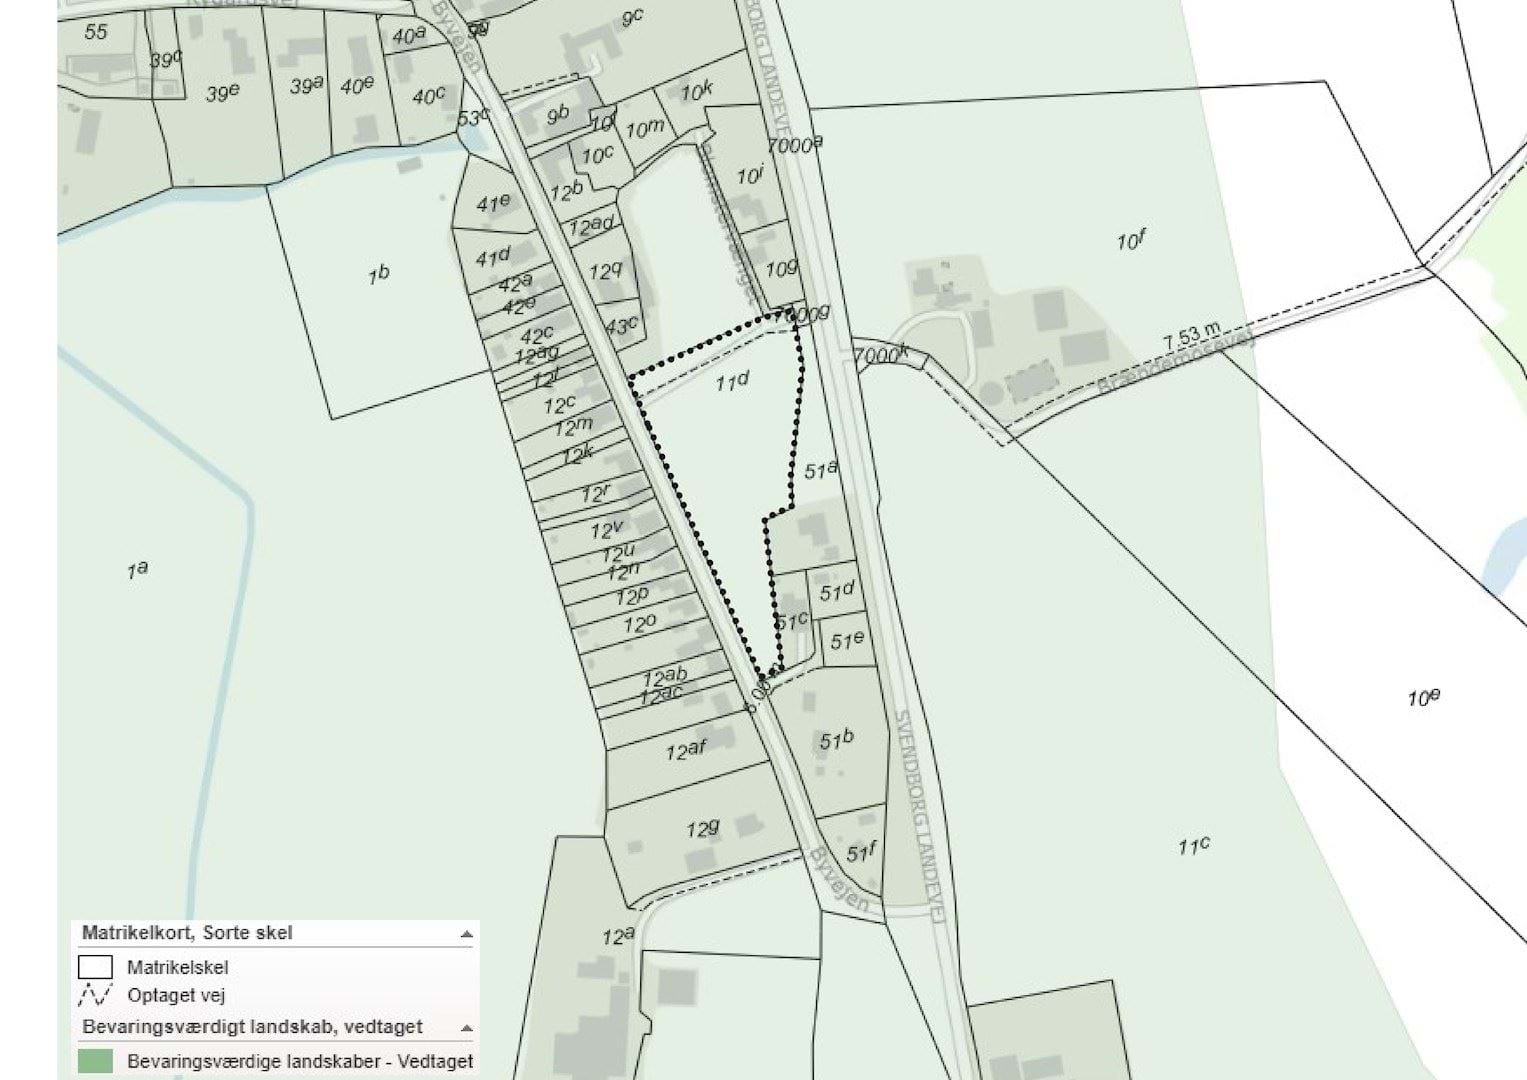1527x1080 pixels.
Task: Click the Optaget vej dashed line symbol
Action: (95, 995)
